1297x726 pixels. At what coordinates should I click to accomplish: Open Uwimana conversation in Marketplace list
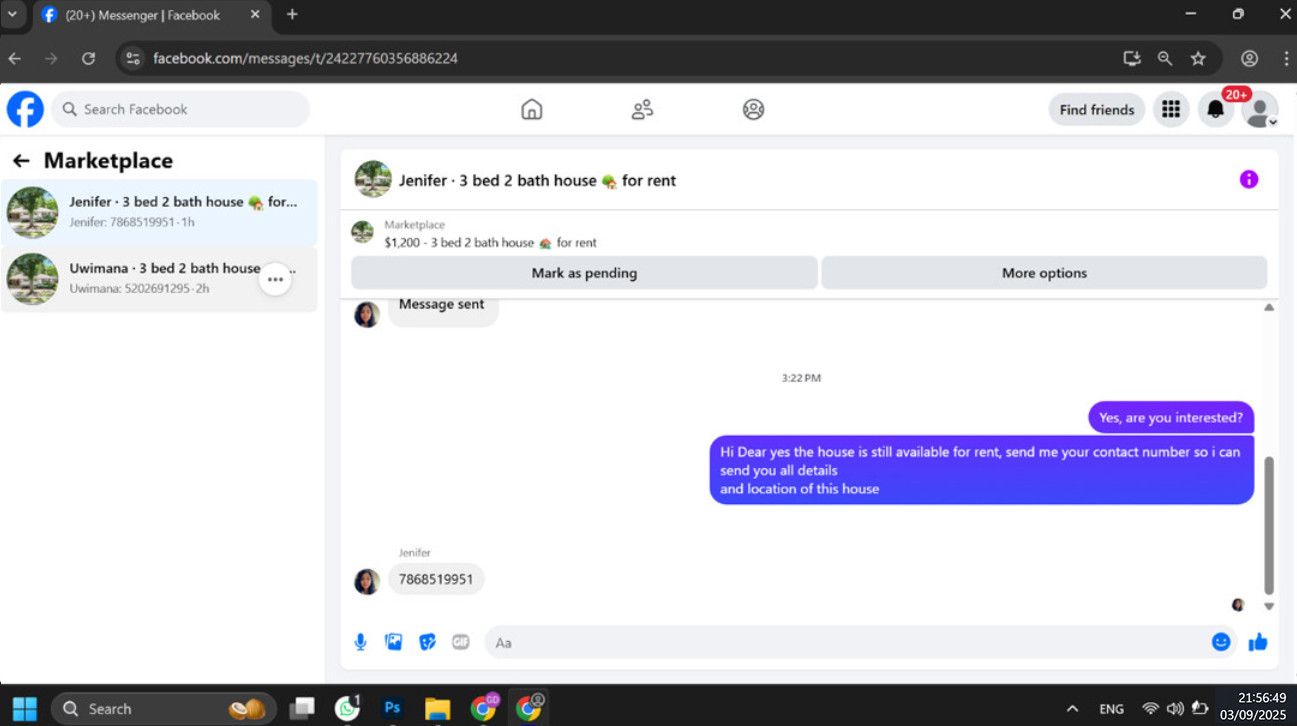click(159, 279)
